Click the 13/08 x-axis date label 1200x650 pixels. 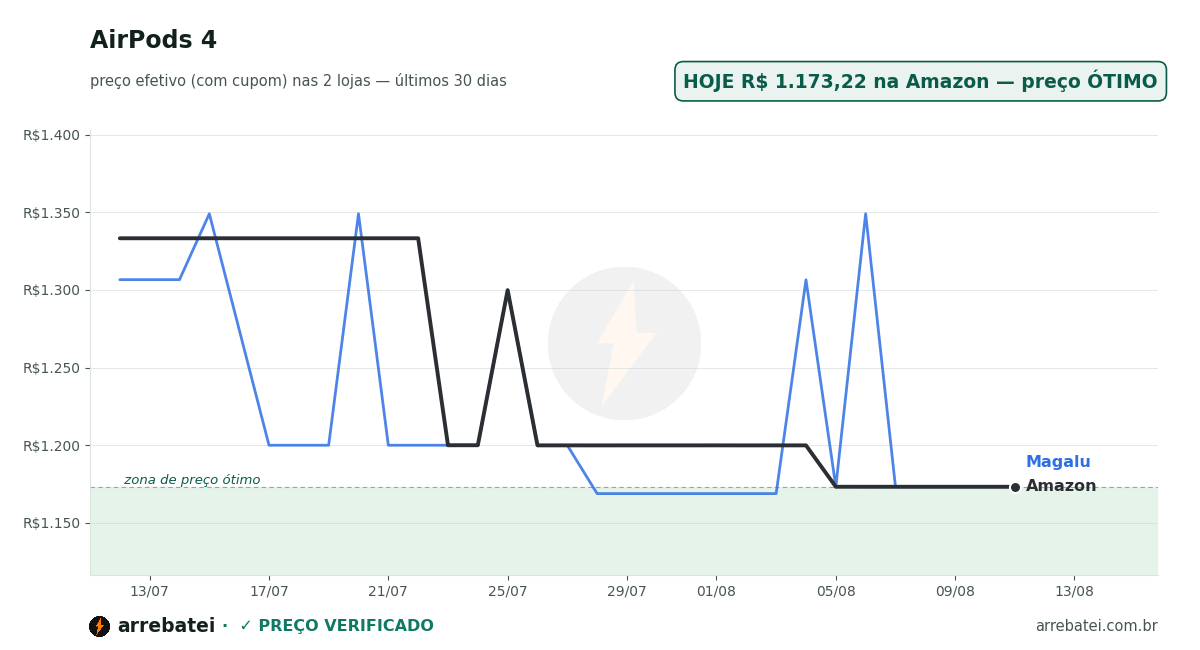(1074, 592)
